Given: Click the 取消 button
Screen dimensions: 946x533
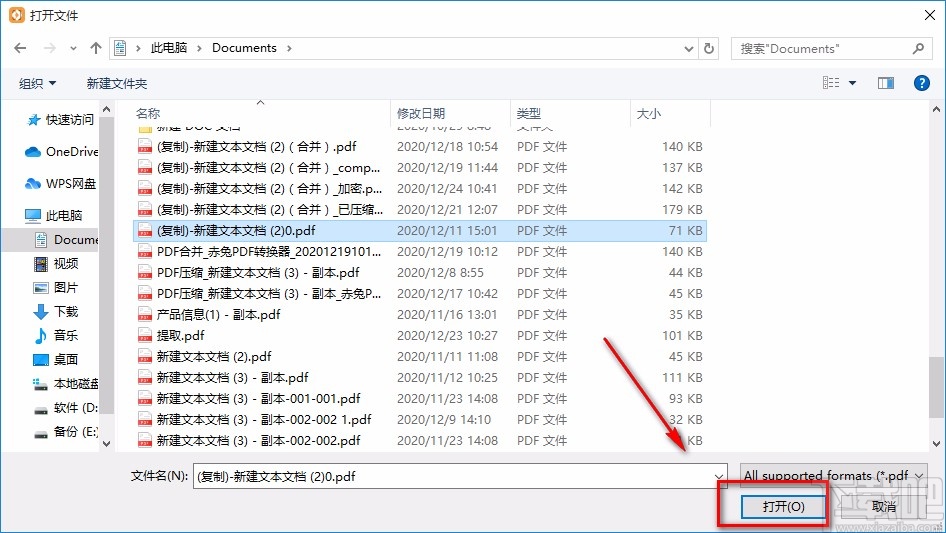Looking at the screenshot, I should pos(884,506).
